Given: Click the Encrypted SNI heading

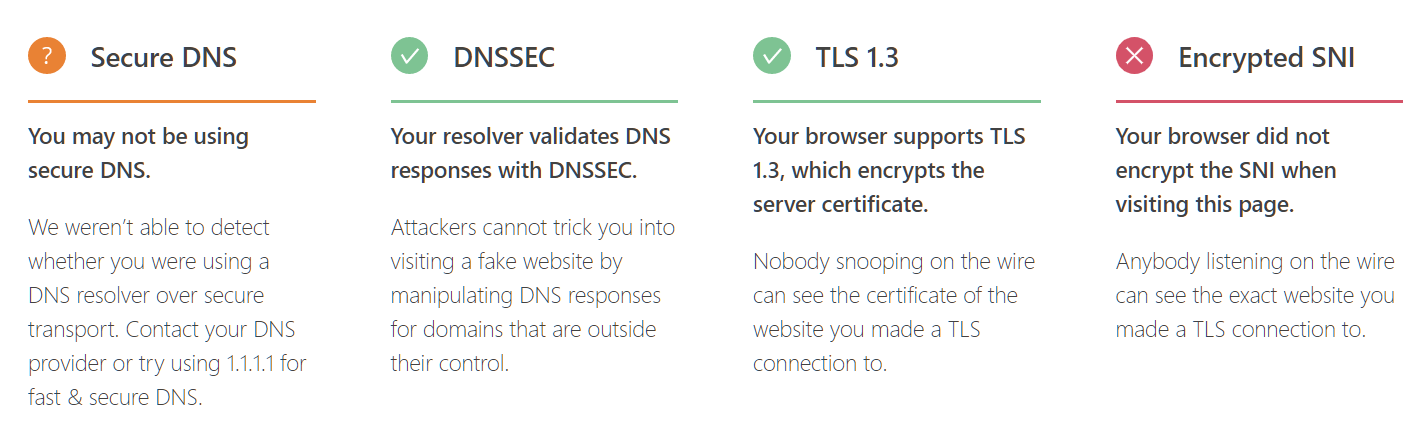Looking at the screenshot, I should tap(1266, 57).
